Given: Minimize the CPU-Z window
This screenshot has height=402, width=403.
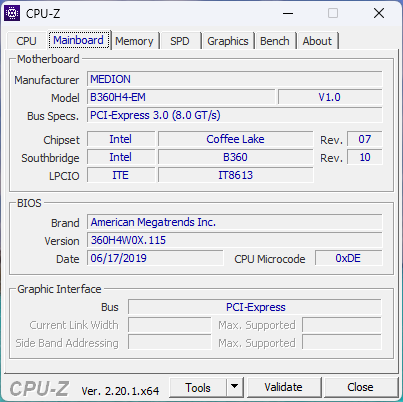Looking at the screenshot, I should [288, 14].
